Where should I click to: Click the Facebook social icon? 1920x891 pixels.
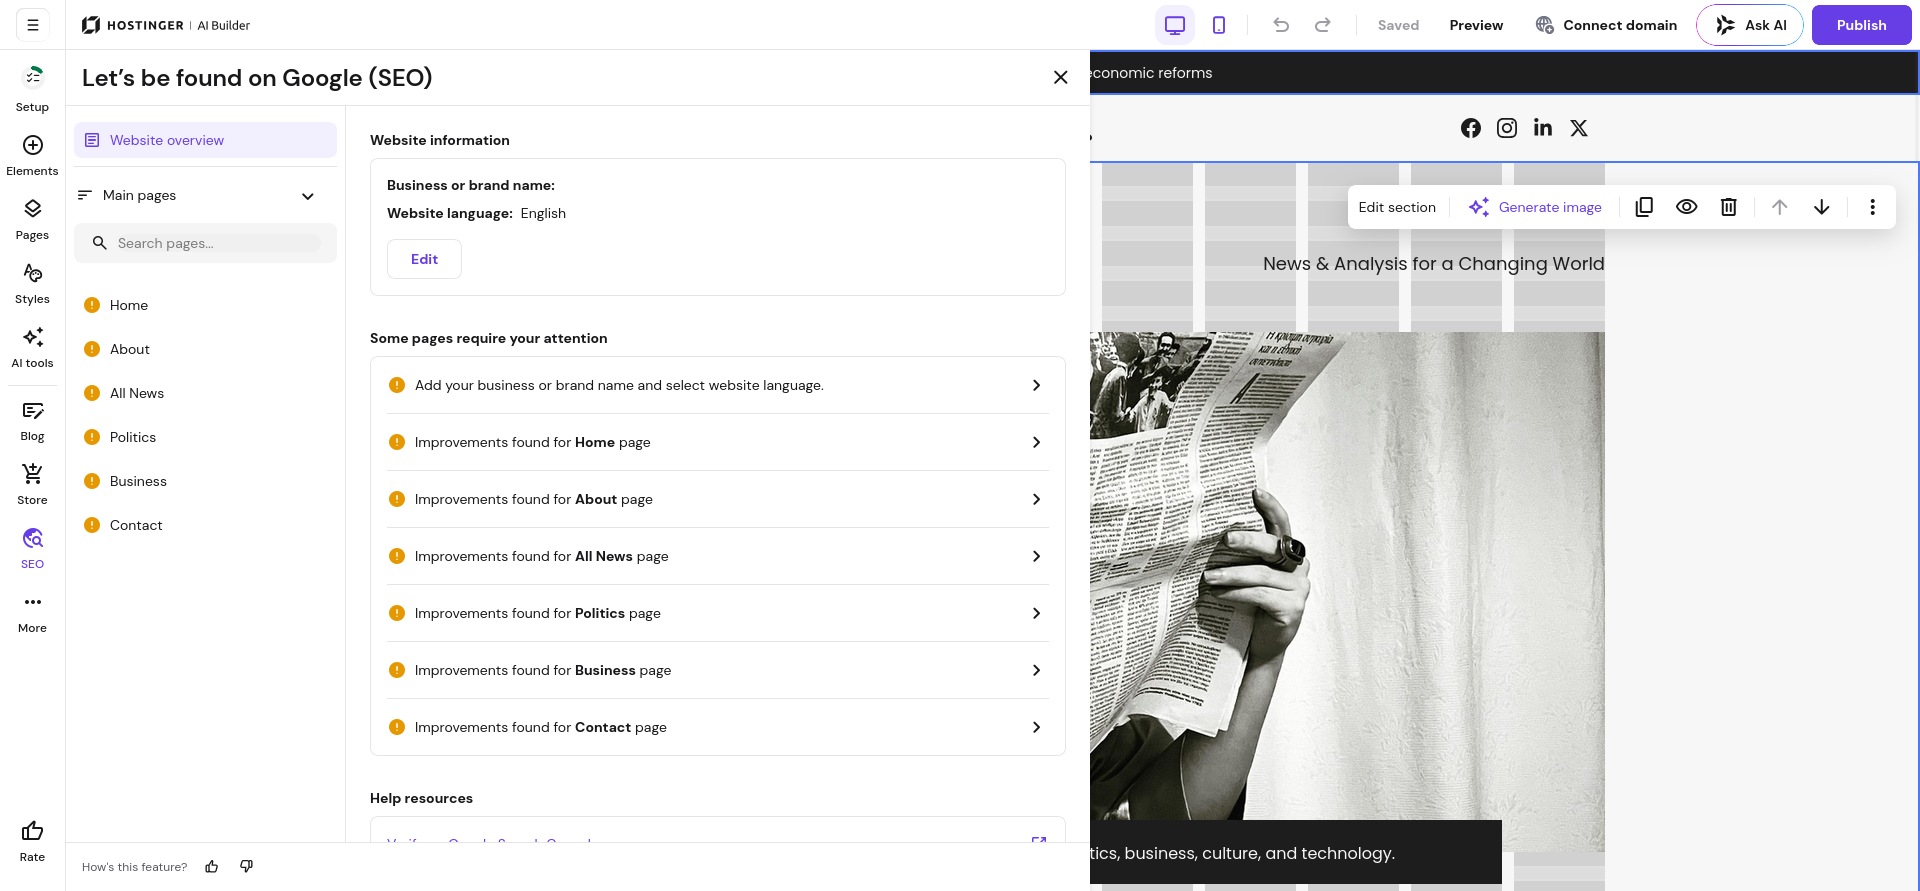1471,128
